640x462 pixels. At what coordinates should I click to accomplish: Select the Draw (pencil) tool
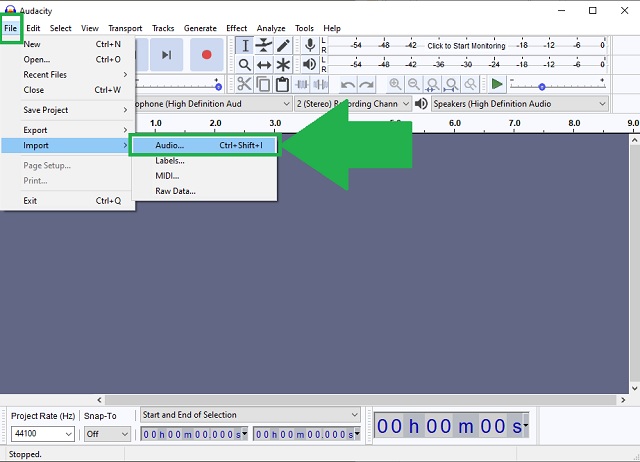pyautogui.click(x=283, y=46)
